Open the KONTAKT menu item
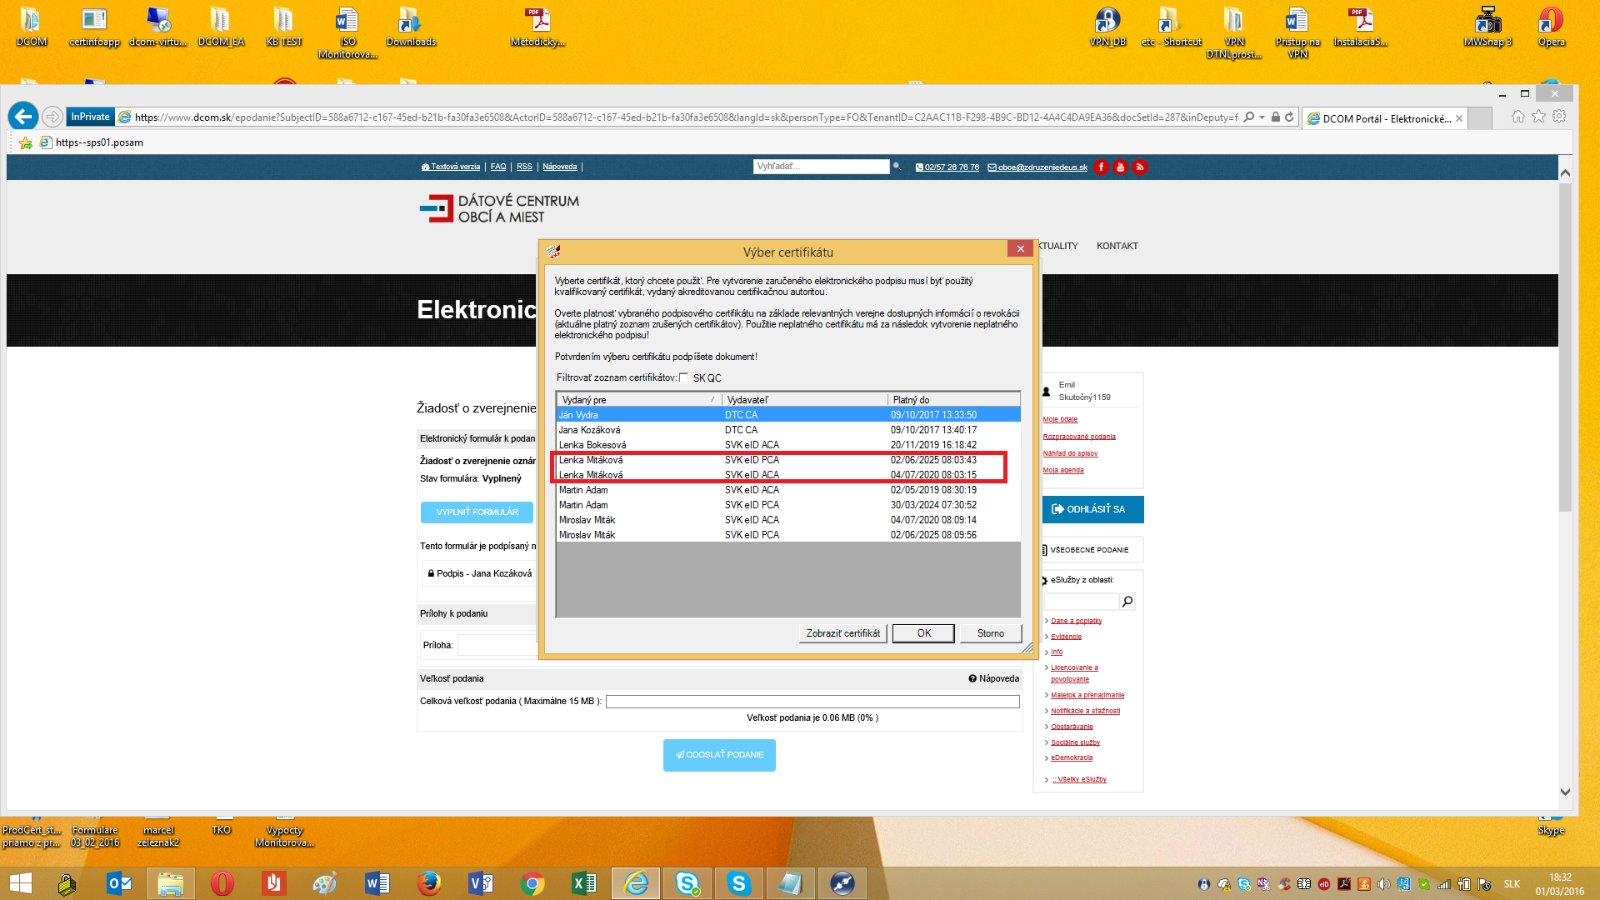The height and width of the screenshot is (900, 1600). [x=1117, y=246]
